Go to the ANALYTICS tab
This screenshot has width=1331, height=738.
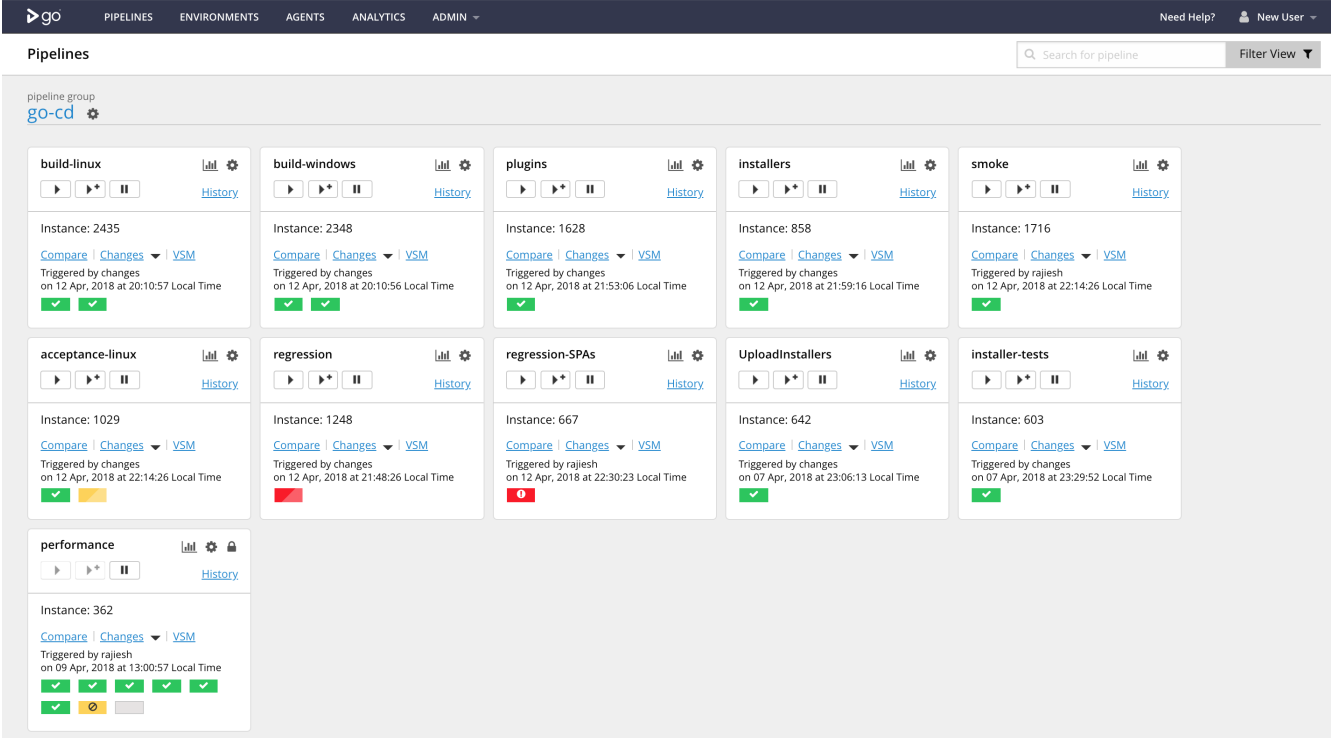[379, 17]
